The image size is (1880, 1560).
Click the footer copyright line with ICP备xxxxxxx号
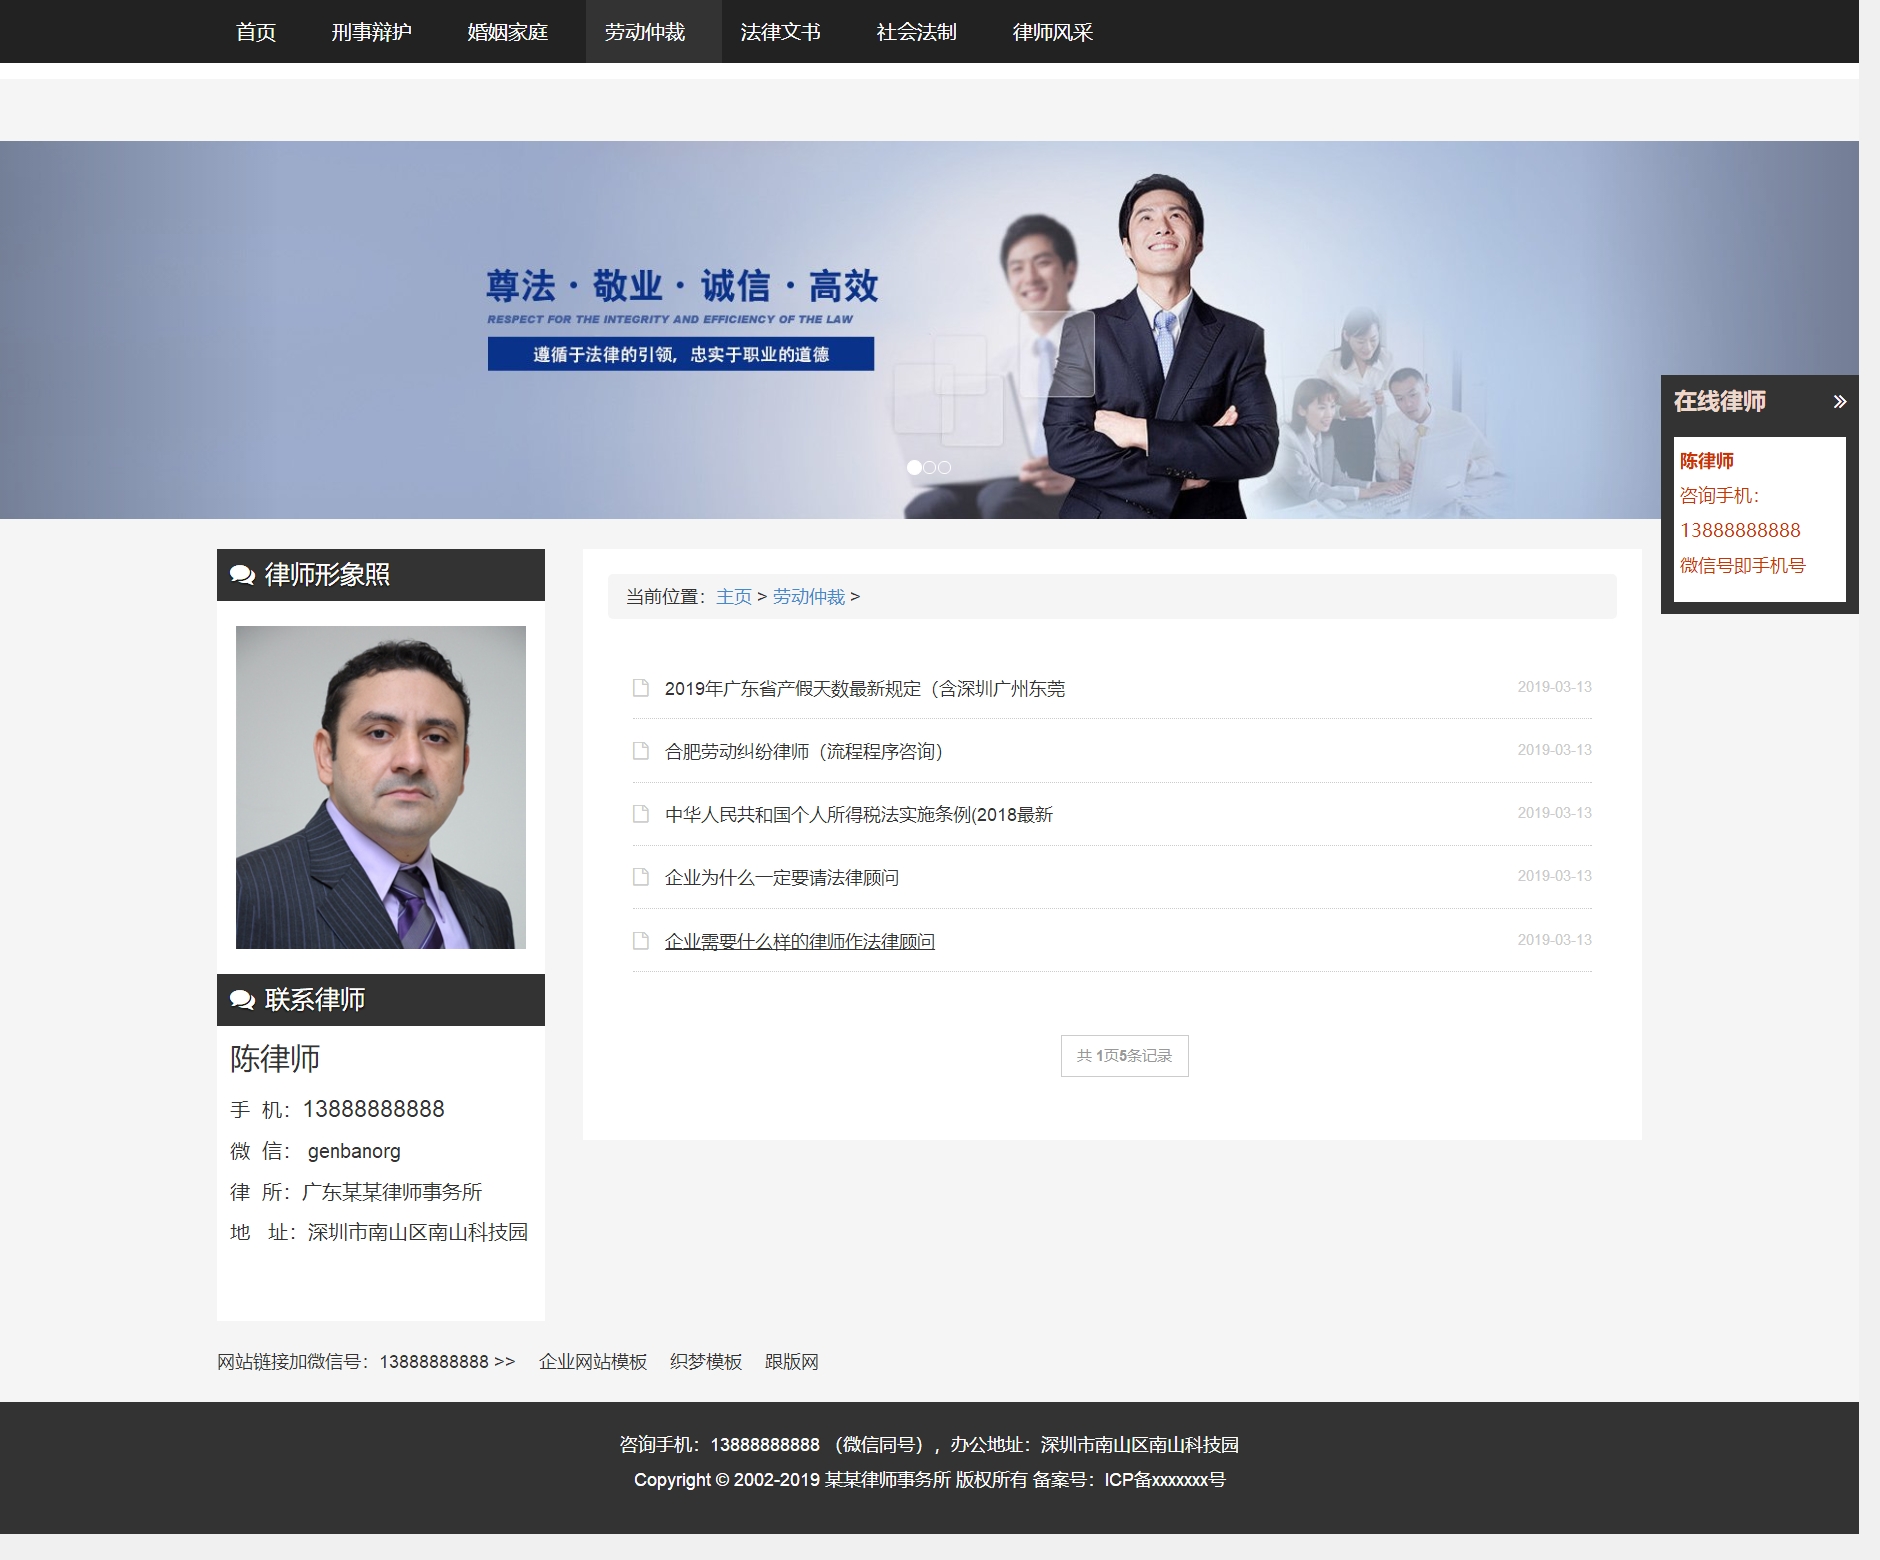[x=930, y=1480]
